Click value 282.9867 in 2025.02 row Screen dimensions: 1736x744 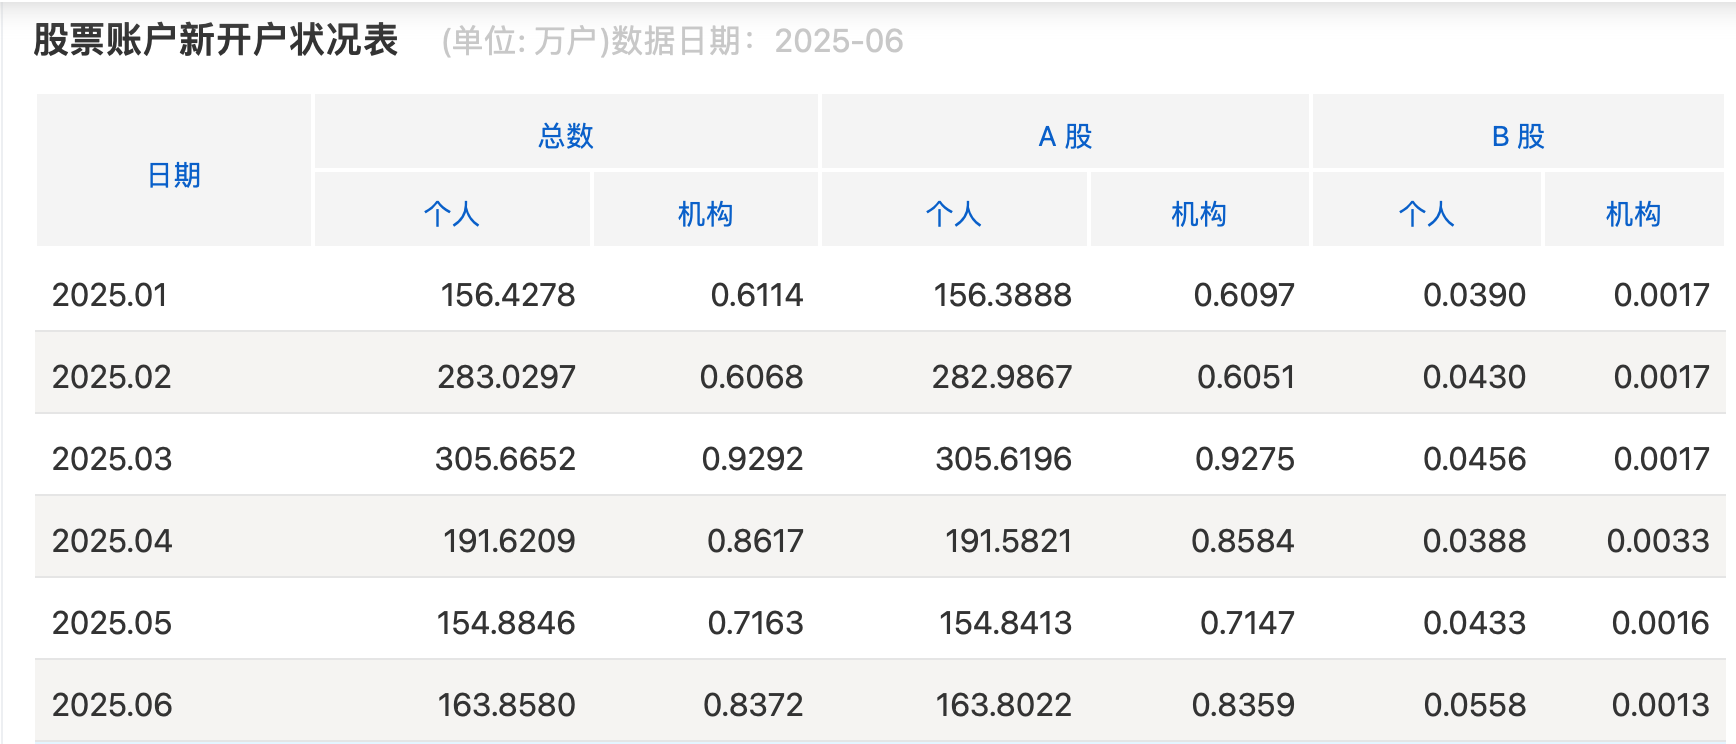[1002, 377]
